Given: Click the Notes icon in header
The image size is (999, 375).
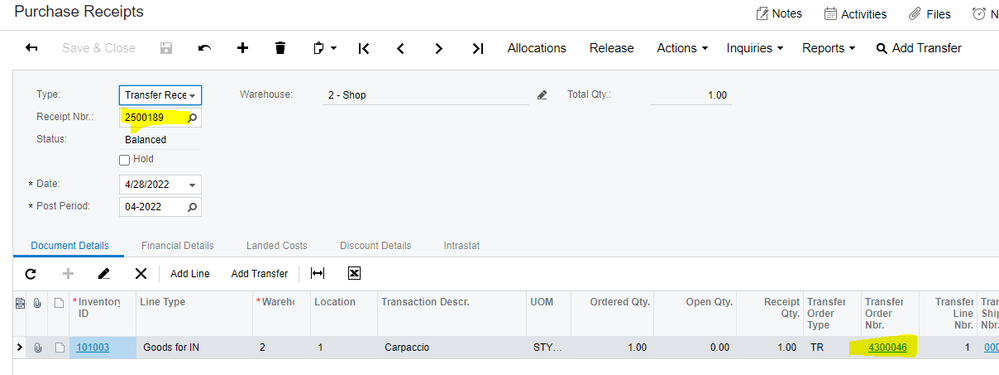Looking at the screenshot, I should (762, 13).
